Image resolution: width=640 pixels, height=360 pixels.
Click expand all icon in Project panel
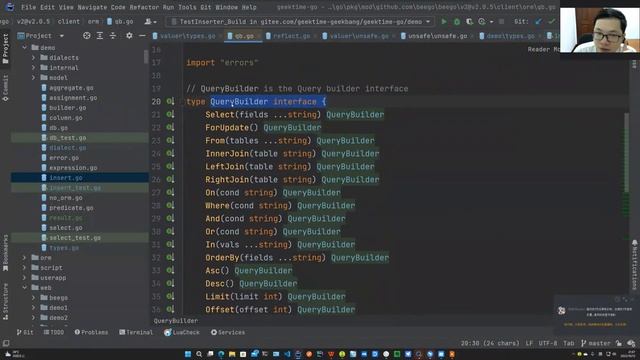pyautogui.click(x=100, y=36)
